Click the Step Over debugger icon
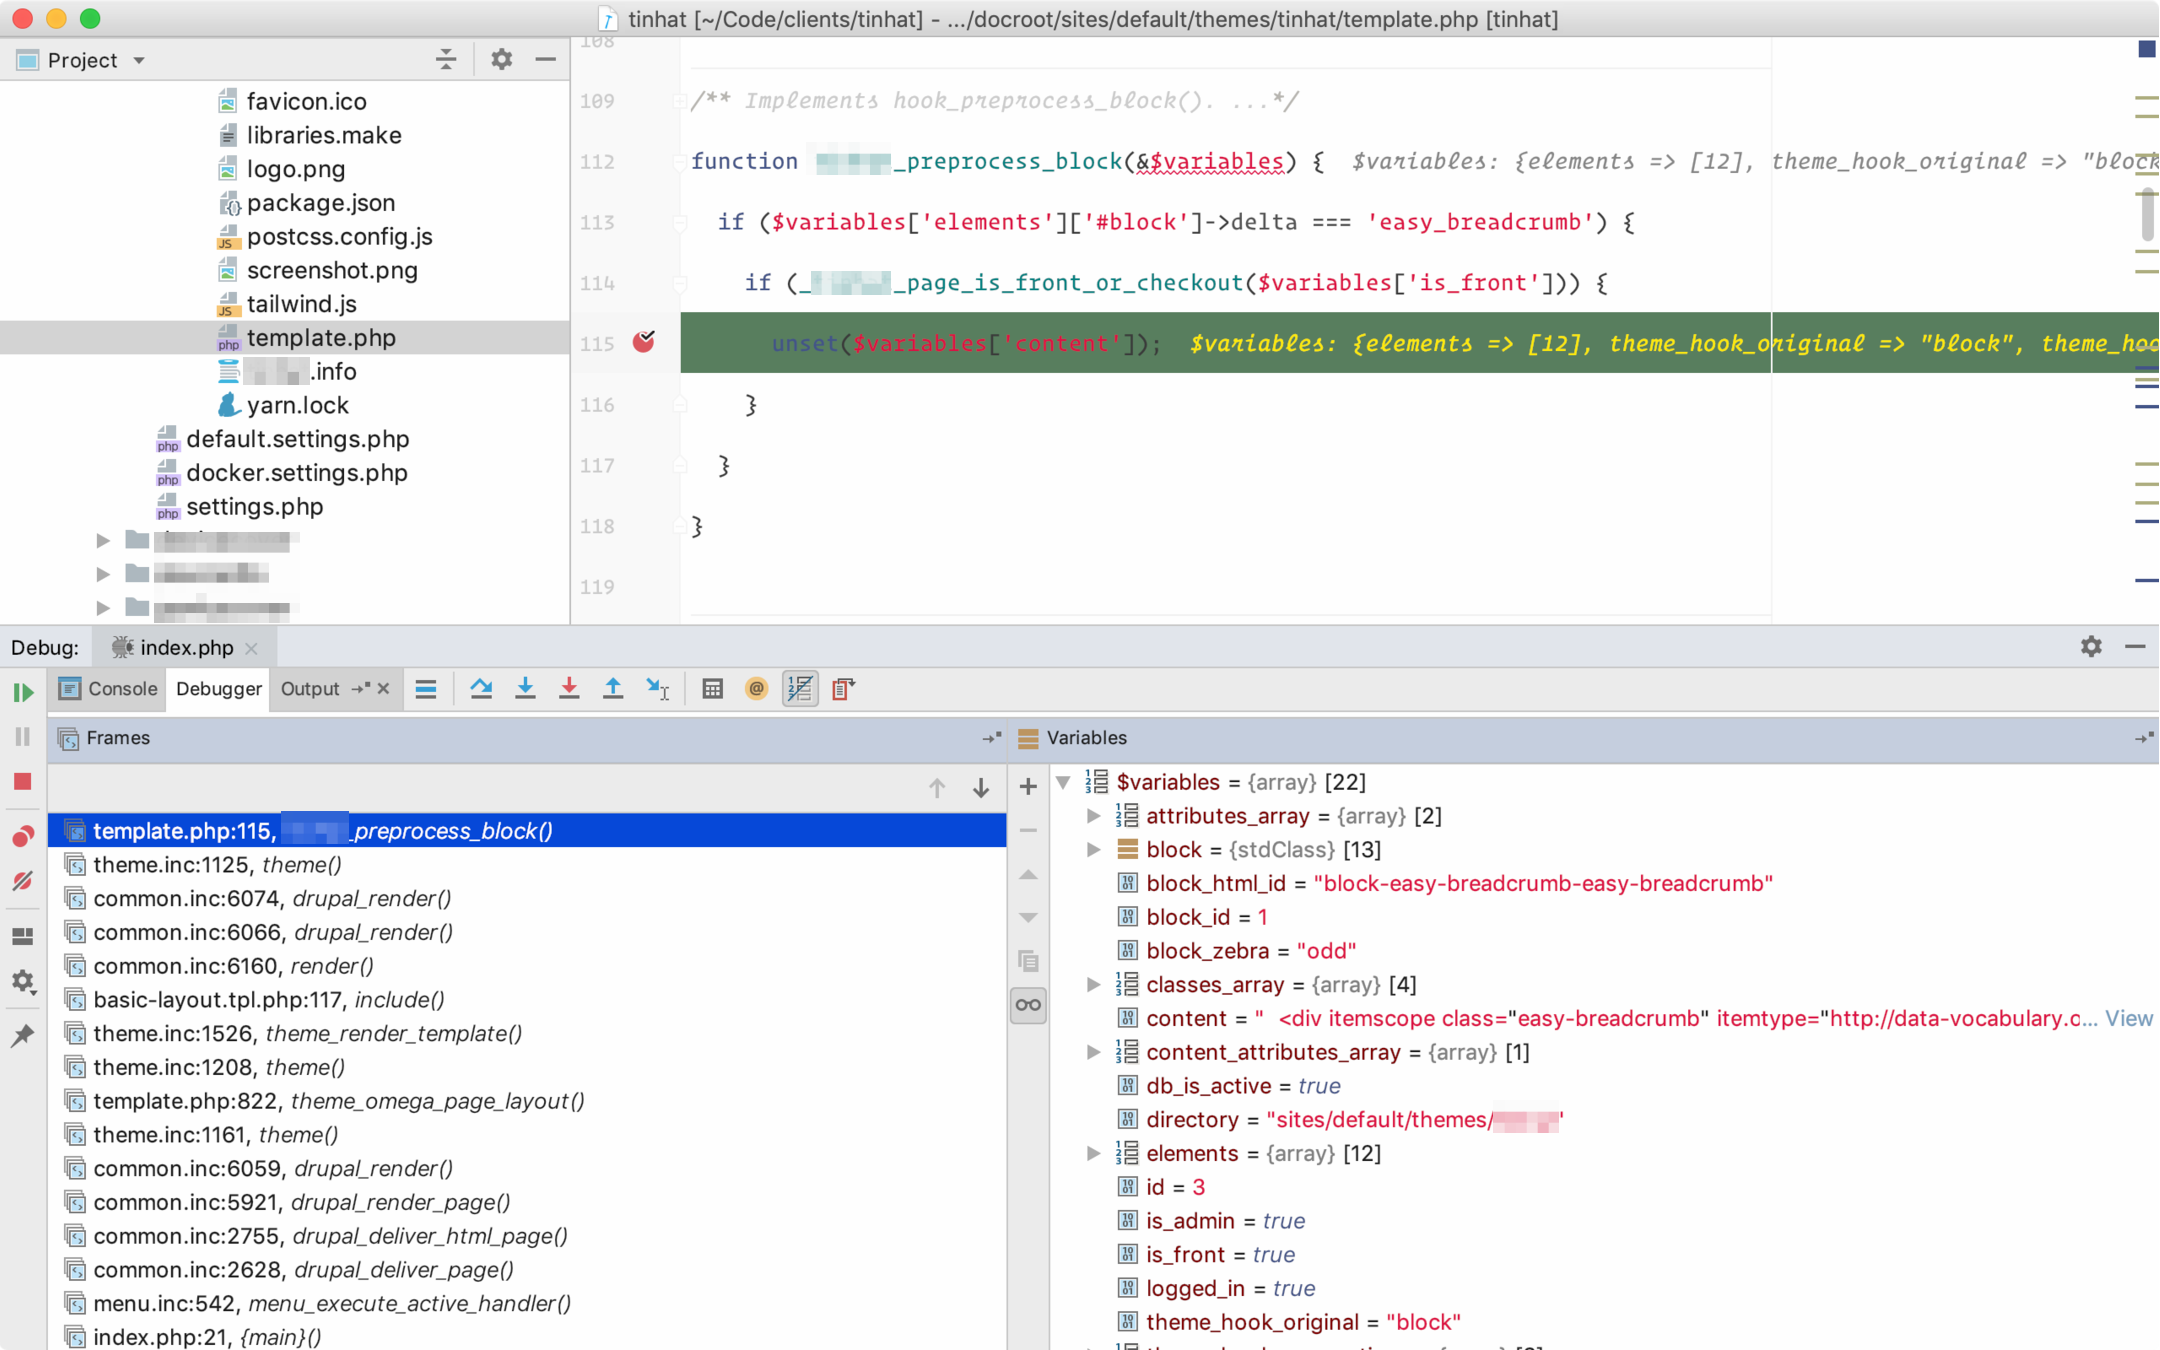Screen dimensions: 2160x1350 pos(481,688)
